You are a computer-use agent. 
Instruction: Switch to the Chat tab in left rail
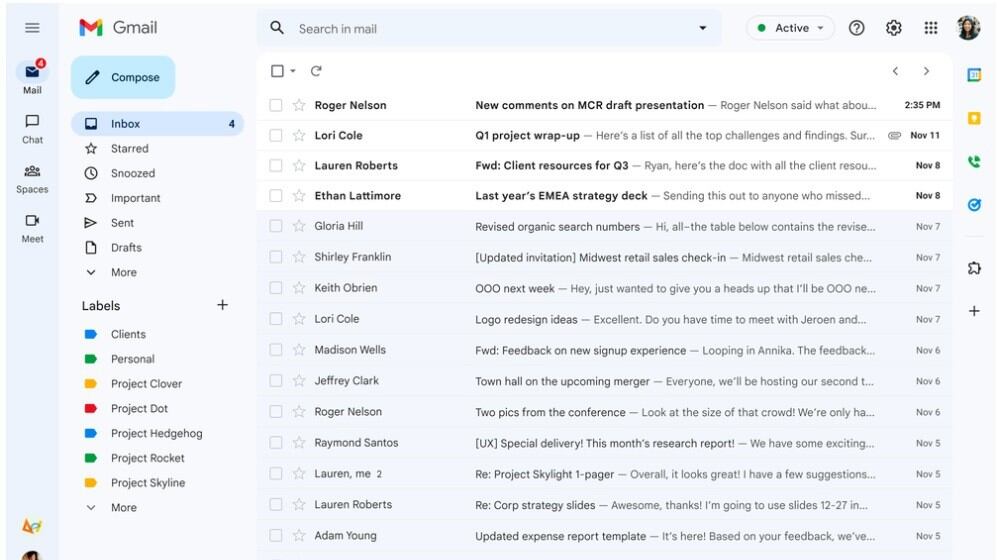(x=32, y=128)
